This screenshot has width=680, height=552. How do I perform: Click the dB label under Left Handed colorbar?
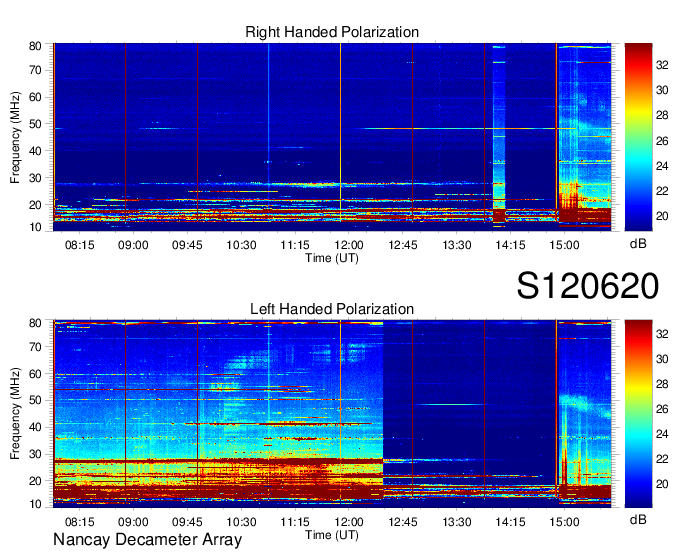638,520
